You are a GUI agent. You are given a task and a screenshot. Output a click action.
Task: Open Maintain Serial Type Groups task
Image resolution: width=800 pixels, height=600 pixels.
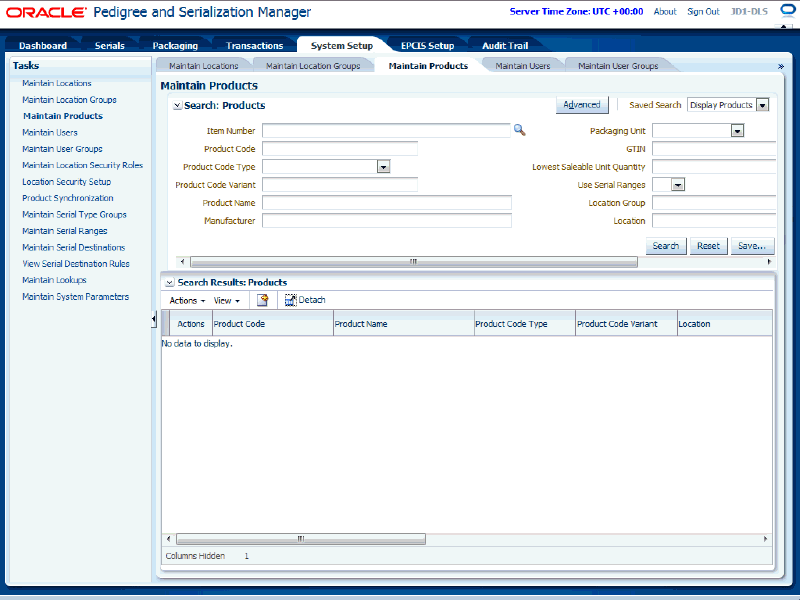74,214
